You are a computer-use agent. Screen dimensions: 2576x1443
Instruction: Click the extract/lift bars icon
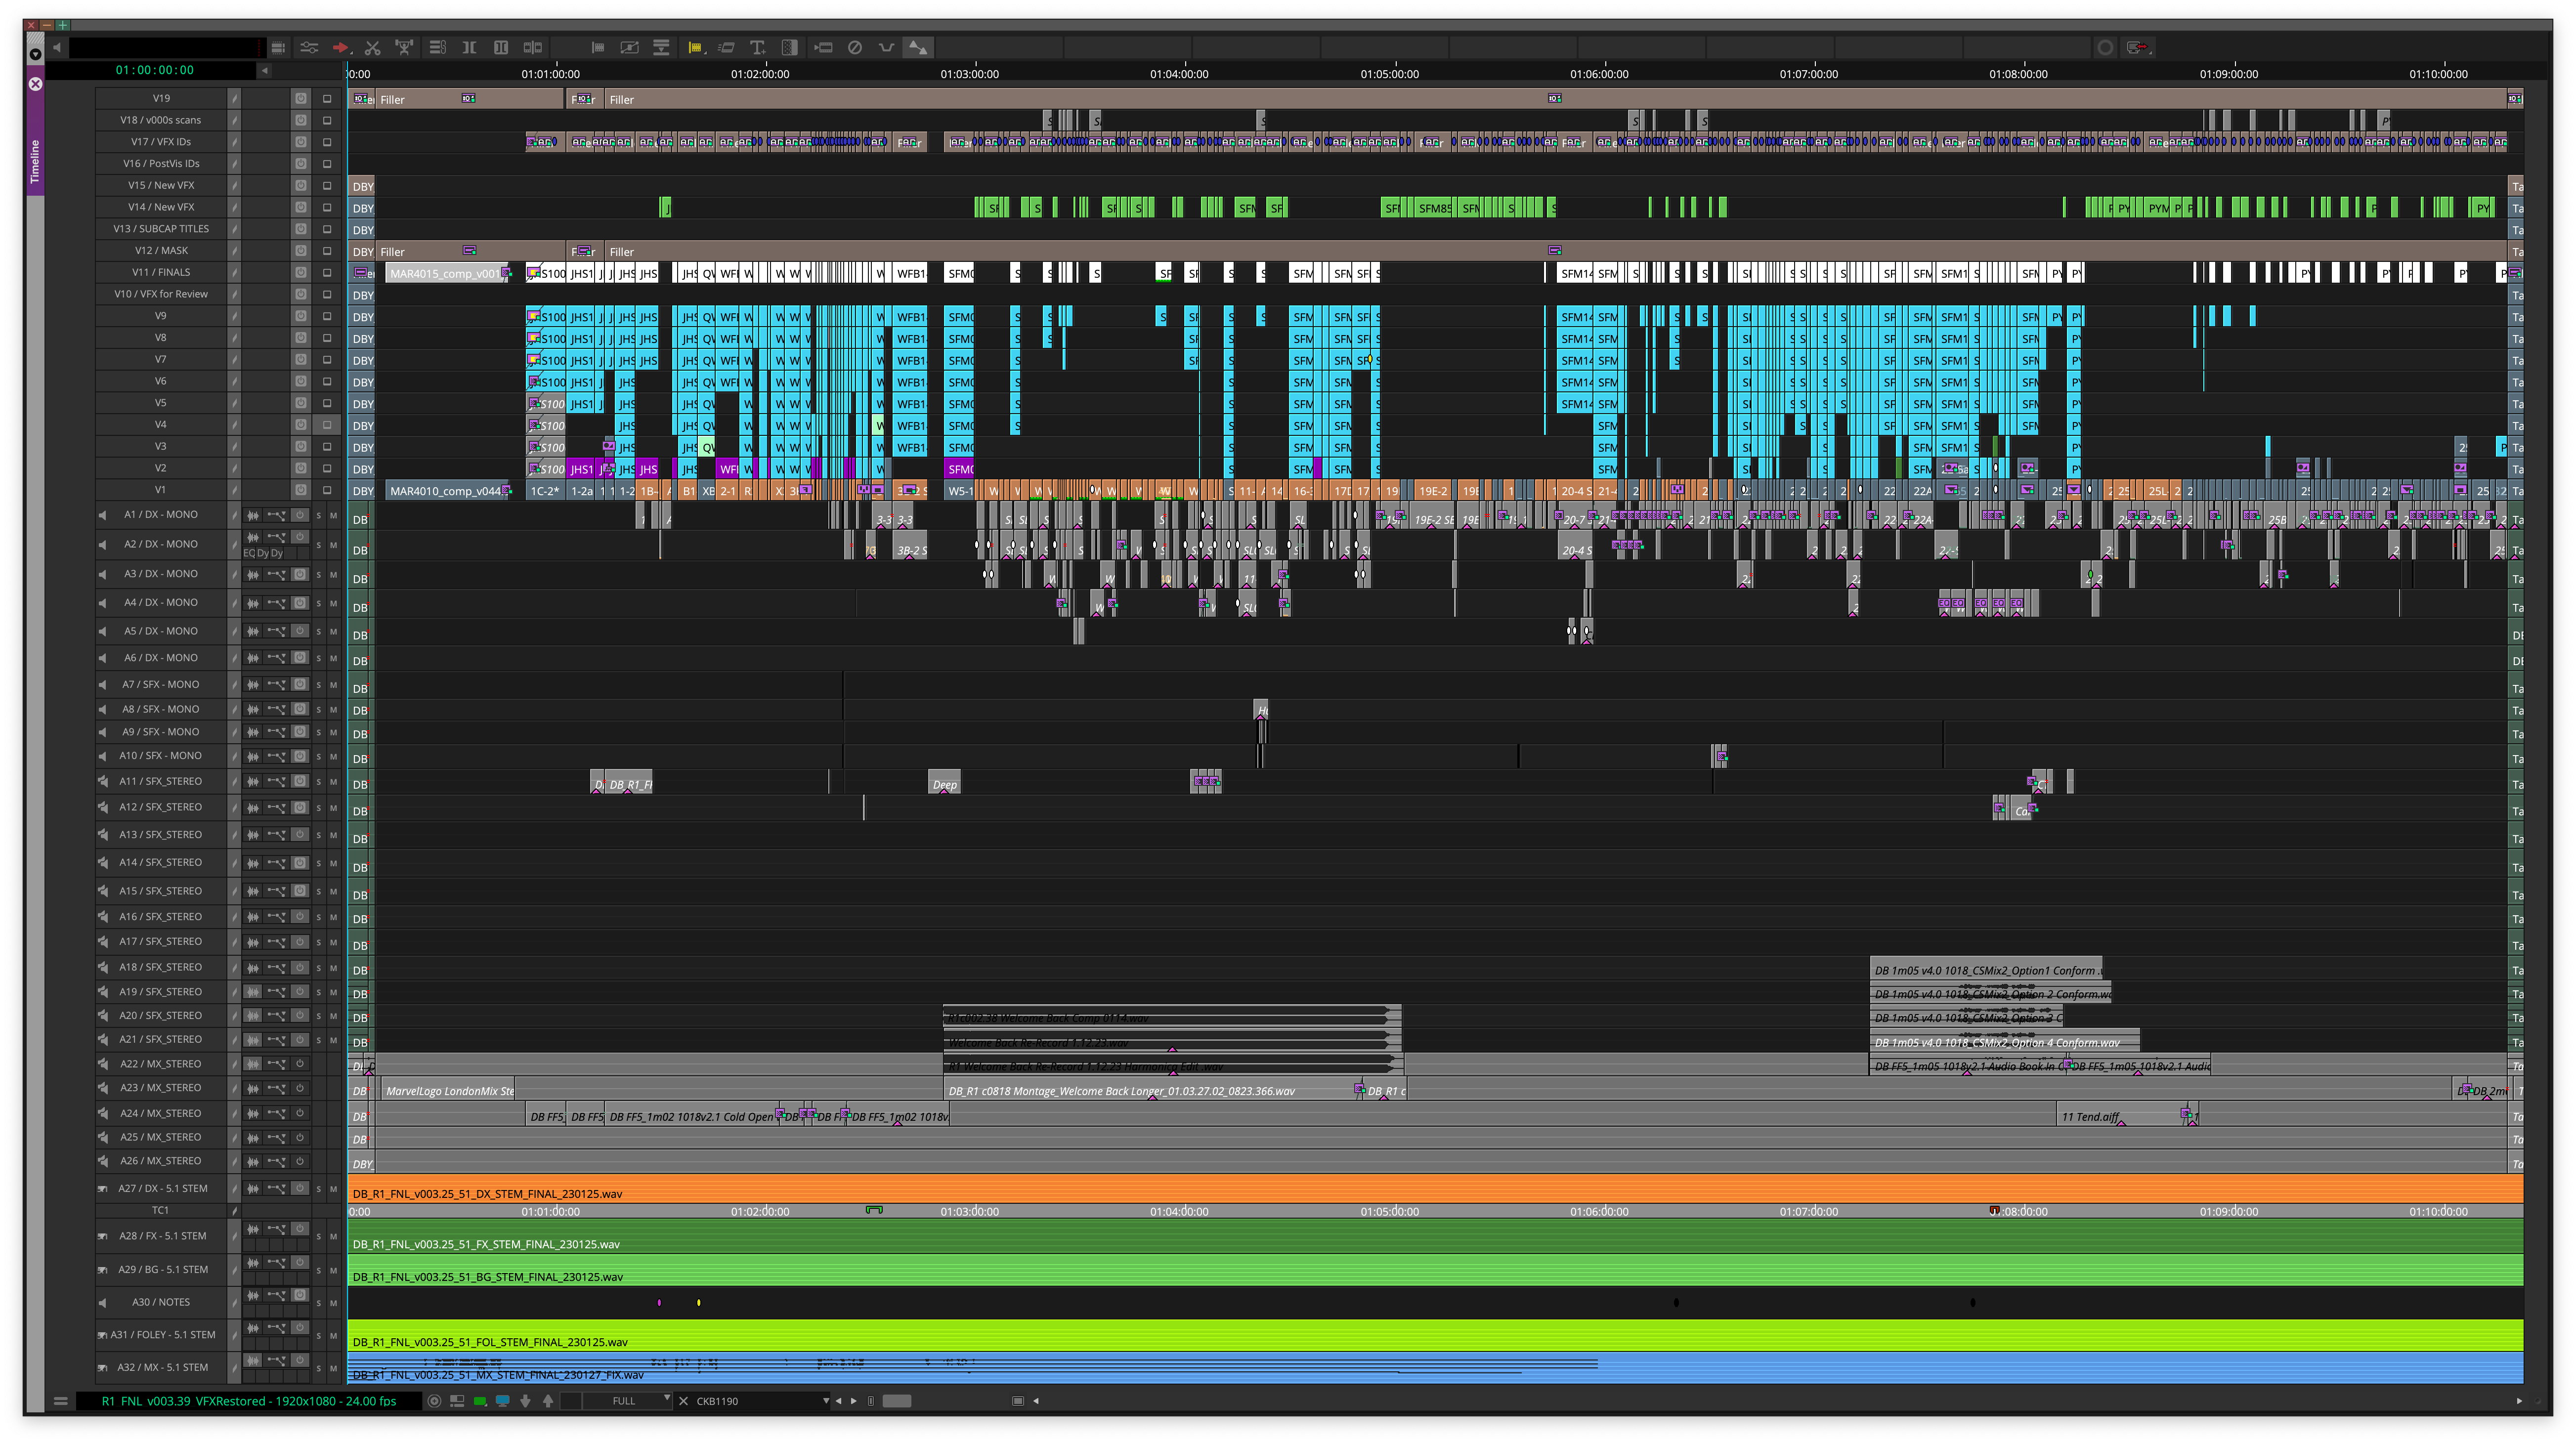pos(661,47)
